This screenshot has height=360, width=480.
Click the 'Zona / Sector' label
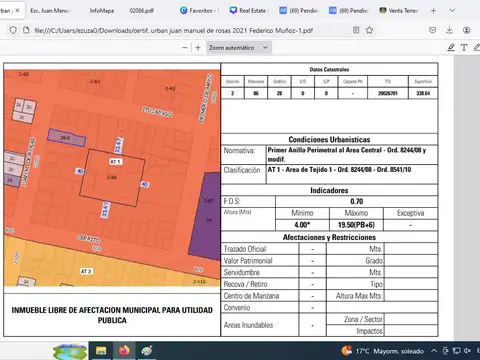pos(363,319)
